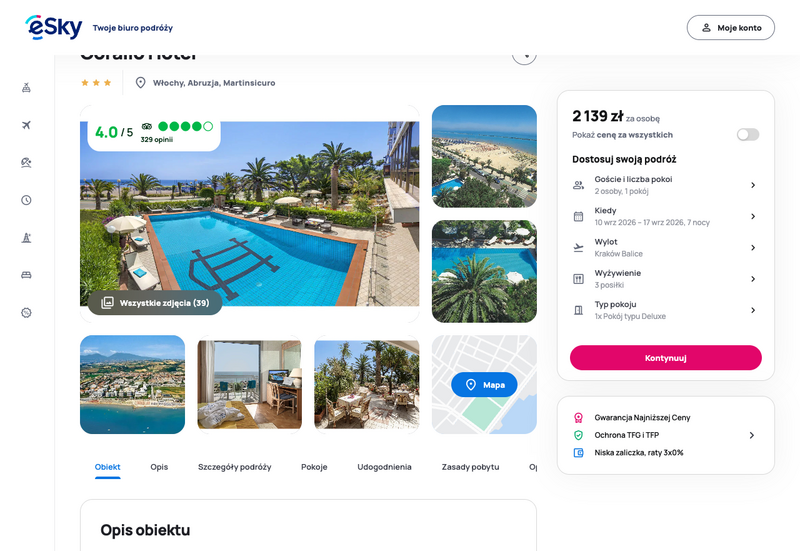Switch to the Udogodnienia tab
Image resolution: width=800 pixels, height=551 pixels.
384,467
